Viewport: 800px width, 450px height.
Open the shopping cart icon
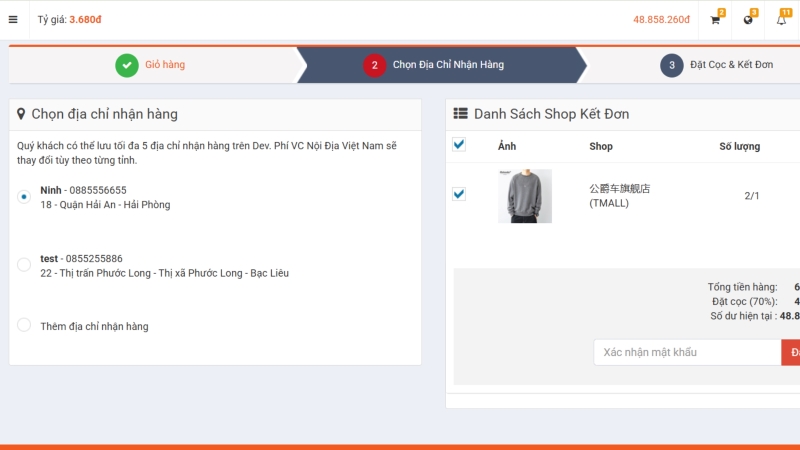[x=715, y=20]
